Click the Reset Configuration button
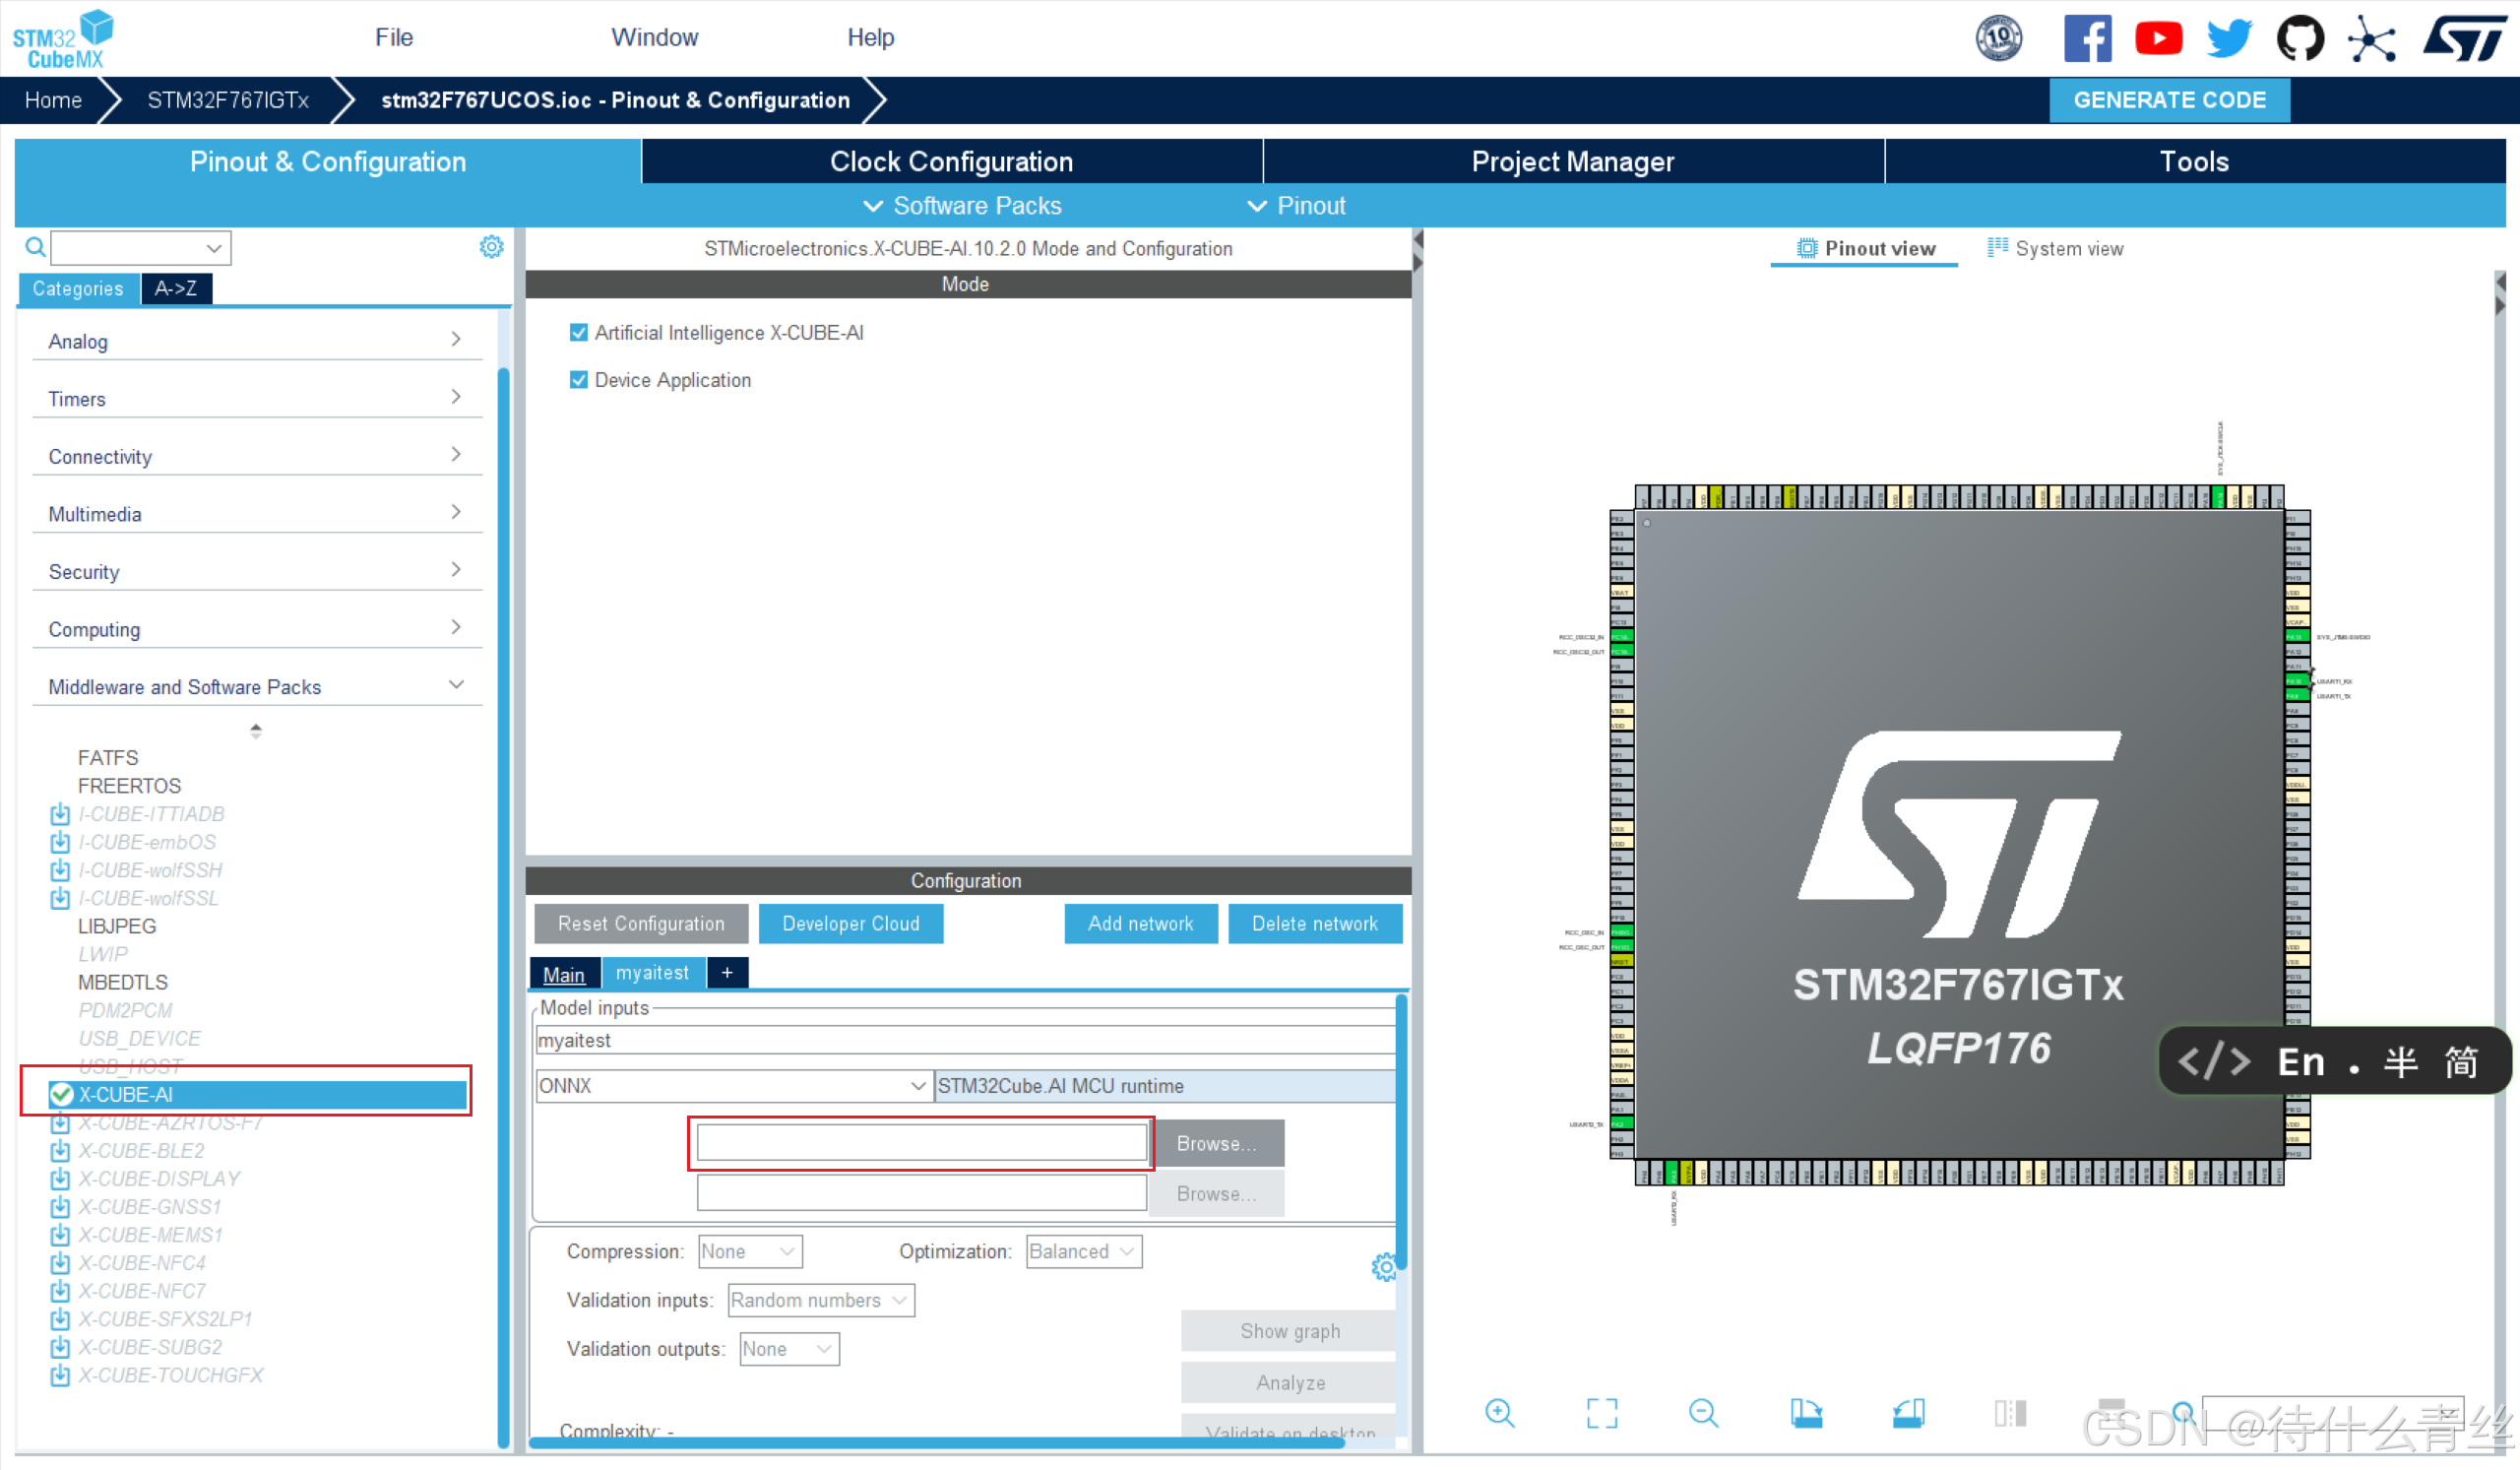The width and height of the screenshot is (2520, 1470). click(x=641, y=924)
